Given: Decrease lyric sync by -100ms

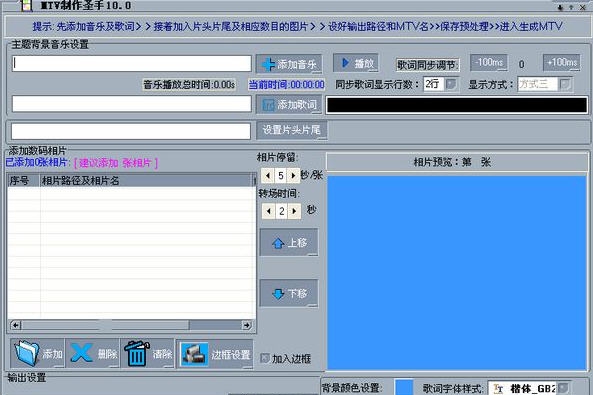Looking at the screenshot, I should (x=489, y=62).
